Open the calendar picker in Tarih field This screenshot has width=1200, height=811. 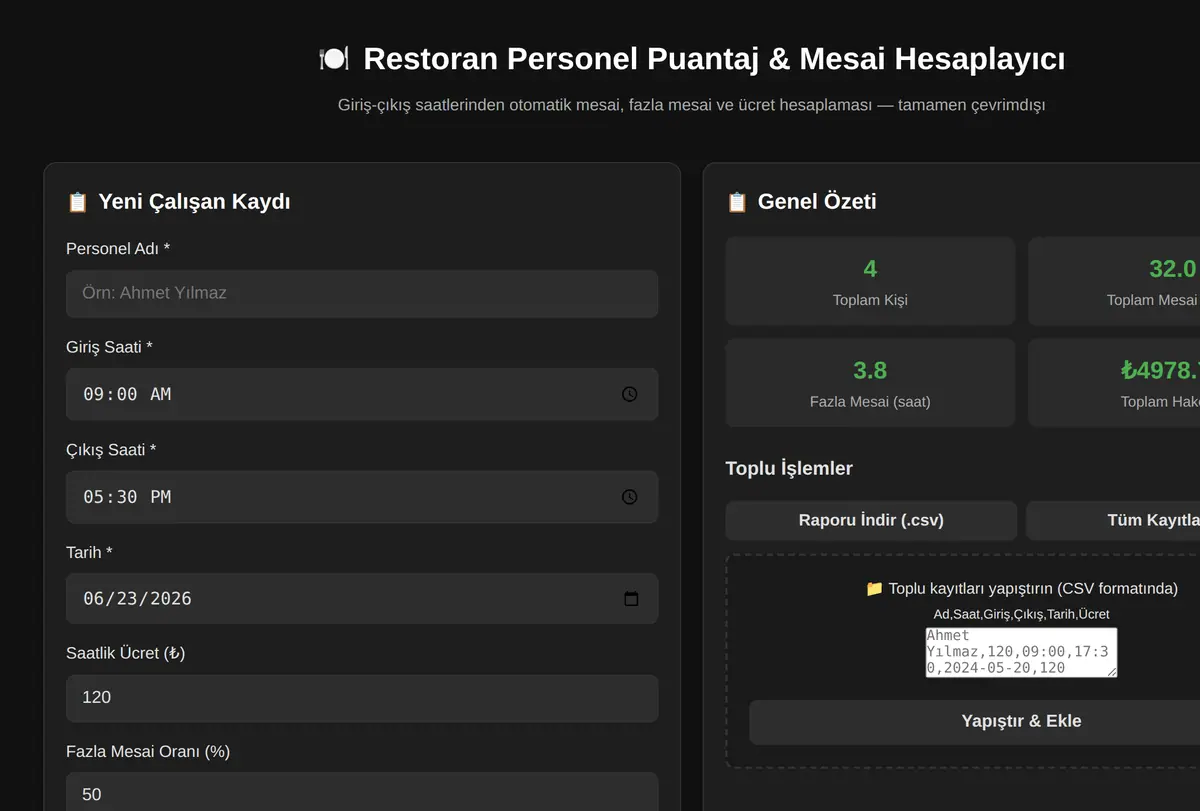pyautogui.click(x=631, y=599)
